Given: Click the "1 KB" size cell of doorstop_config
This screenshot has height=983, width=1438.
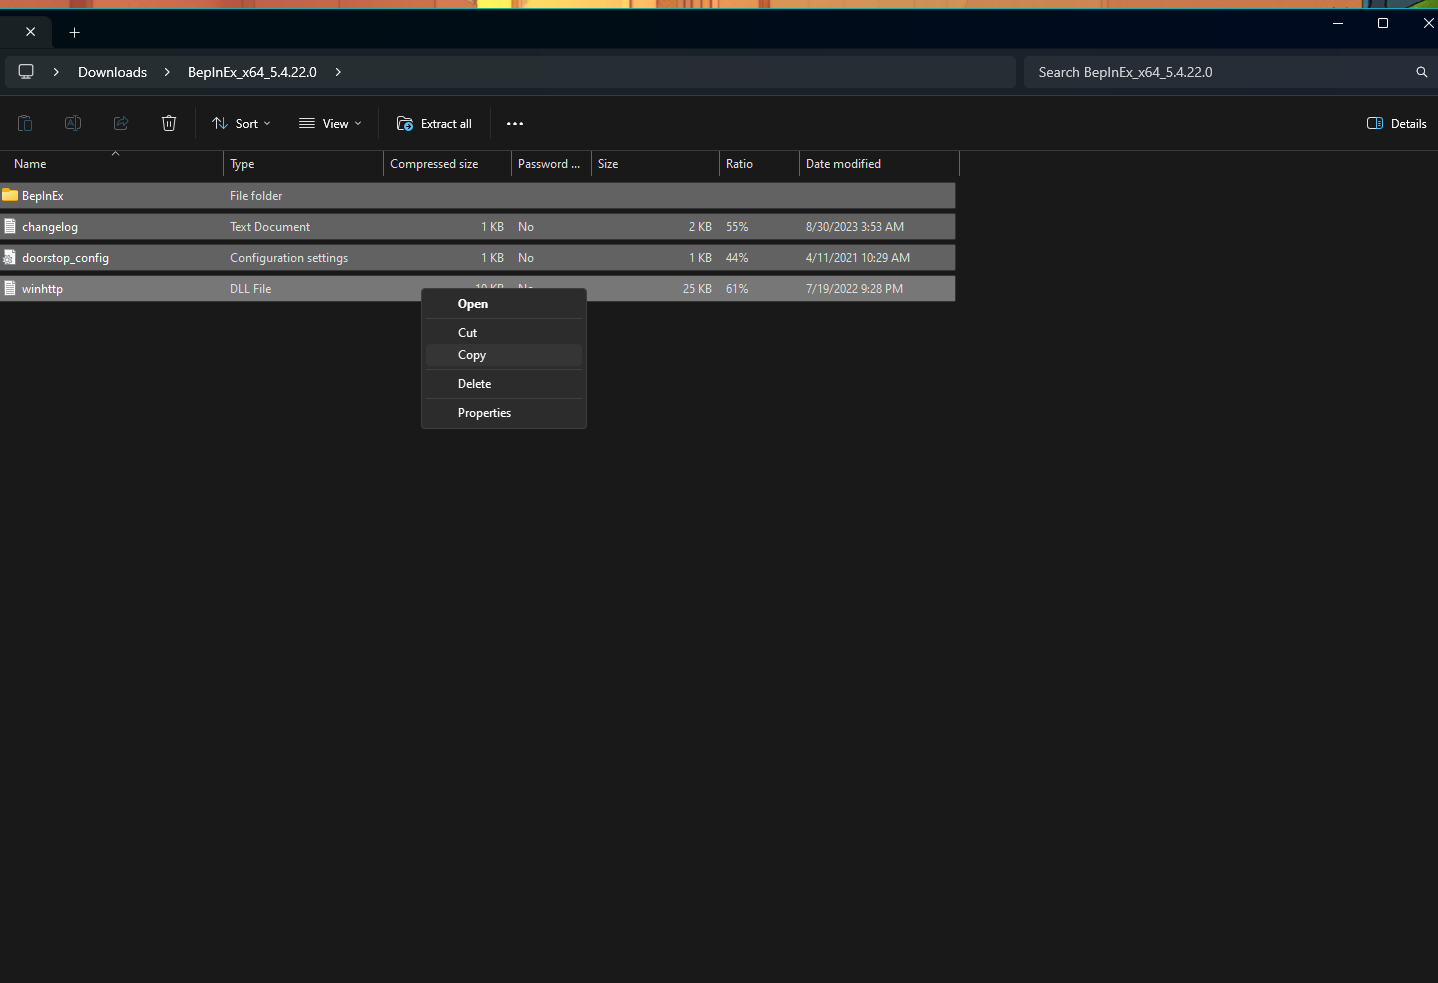Looking at the screenshot, I should pyautogui.click(x=700, y=258).
